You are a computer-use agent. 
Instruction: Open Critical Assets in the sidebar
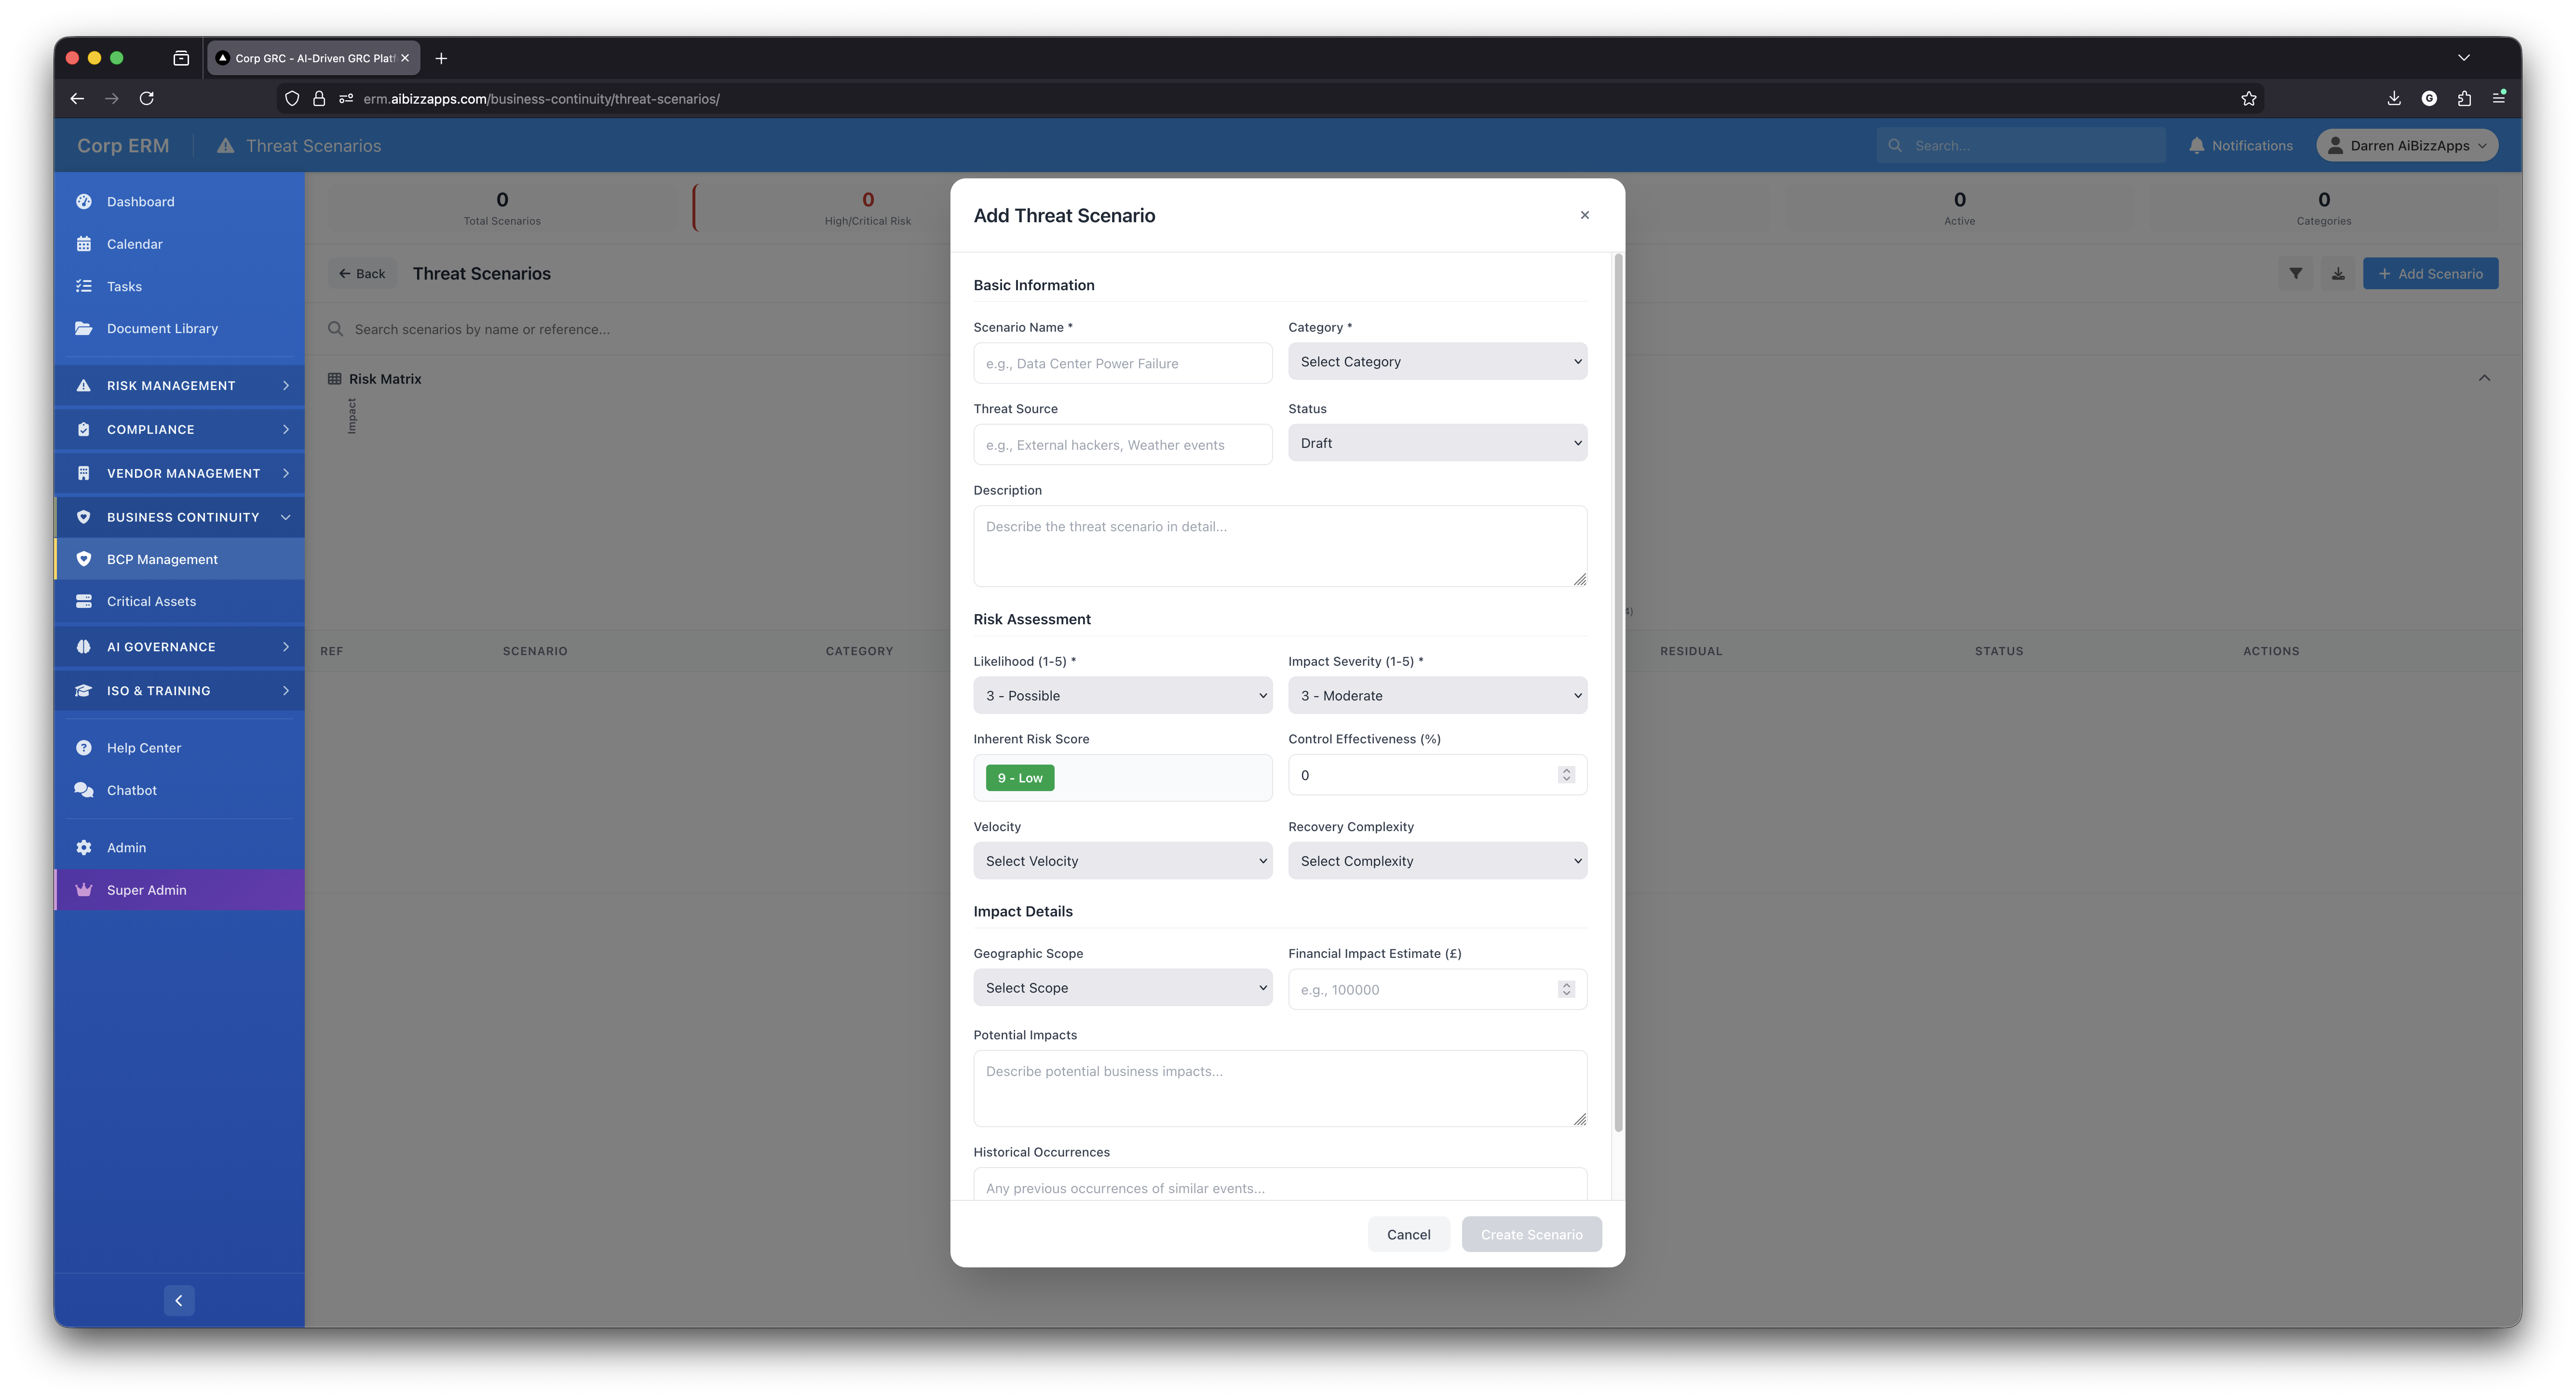[x=151, y=601]
